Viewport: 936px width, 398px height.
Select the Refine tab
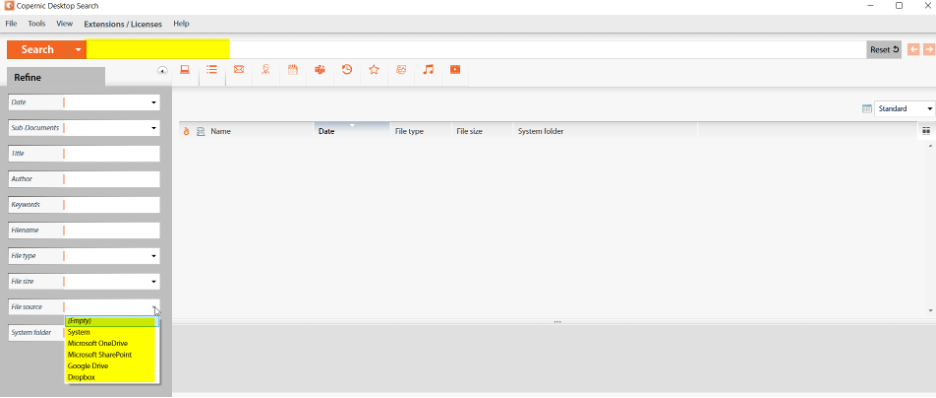[x=56, y=78]
